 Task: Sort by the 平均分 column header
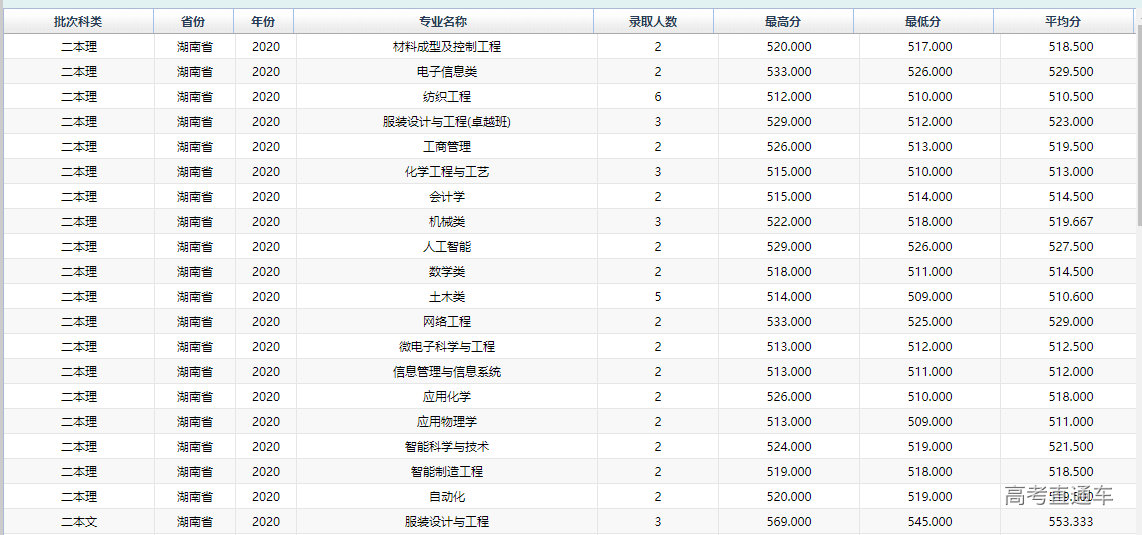point(1063,22)
